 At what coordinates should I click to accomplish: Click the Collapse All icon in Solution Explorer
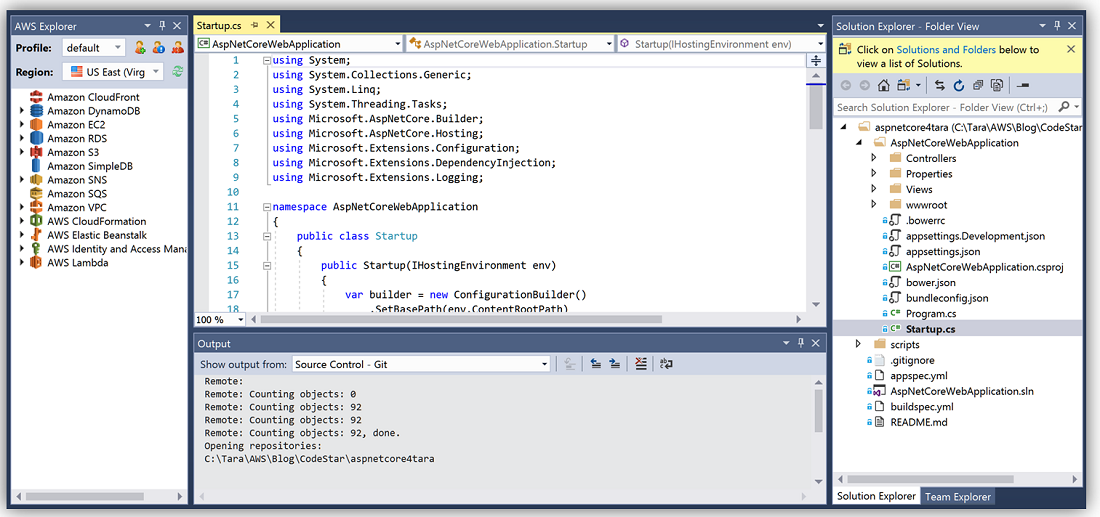977,86
